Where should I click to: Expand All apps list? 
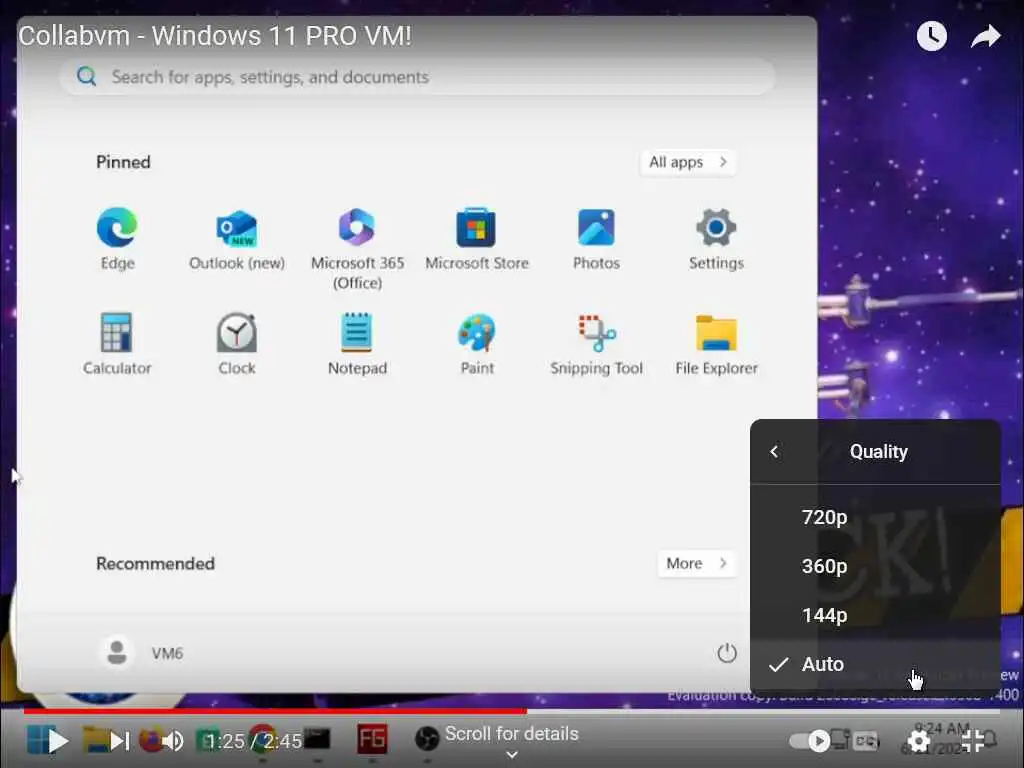click(x=688, y=162)
